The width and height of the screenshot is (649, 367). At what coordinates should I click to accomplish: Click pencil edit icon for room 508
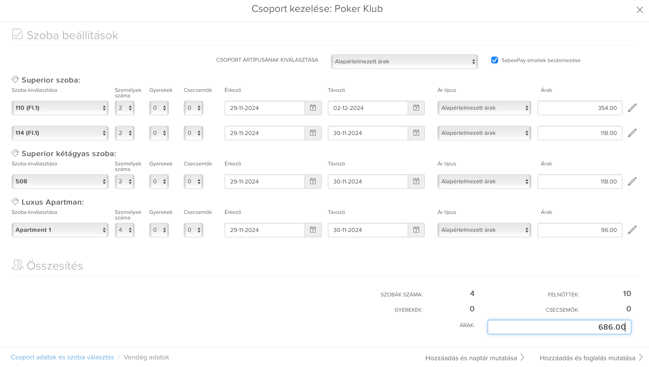click(x=632, y=182)
